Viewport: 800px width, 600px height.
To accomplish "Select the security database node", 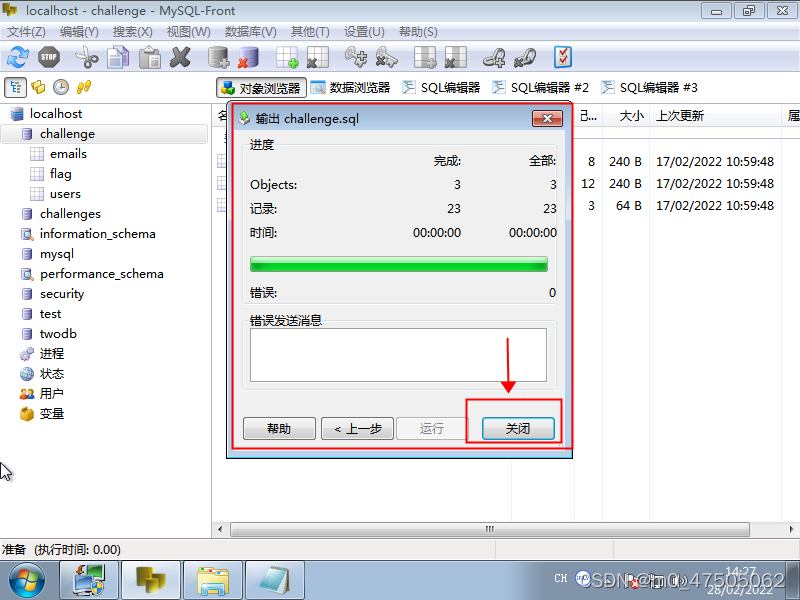I will coord(62,294).
